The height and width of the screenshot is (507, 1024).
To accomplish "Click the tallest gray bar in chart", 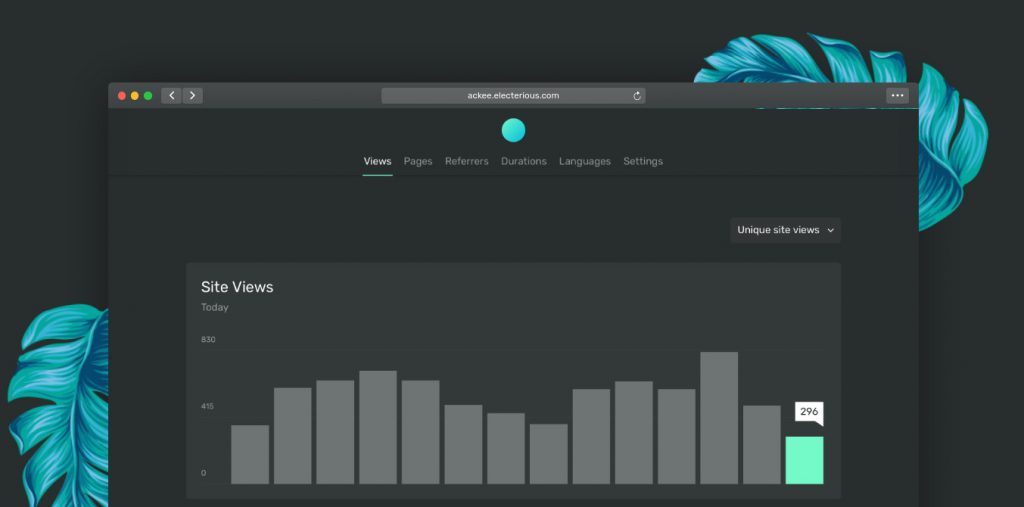I will [x=719, y=418].
